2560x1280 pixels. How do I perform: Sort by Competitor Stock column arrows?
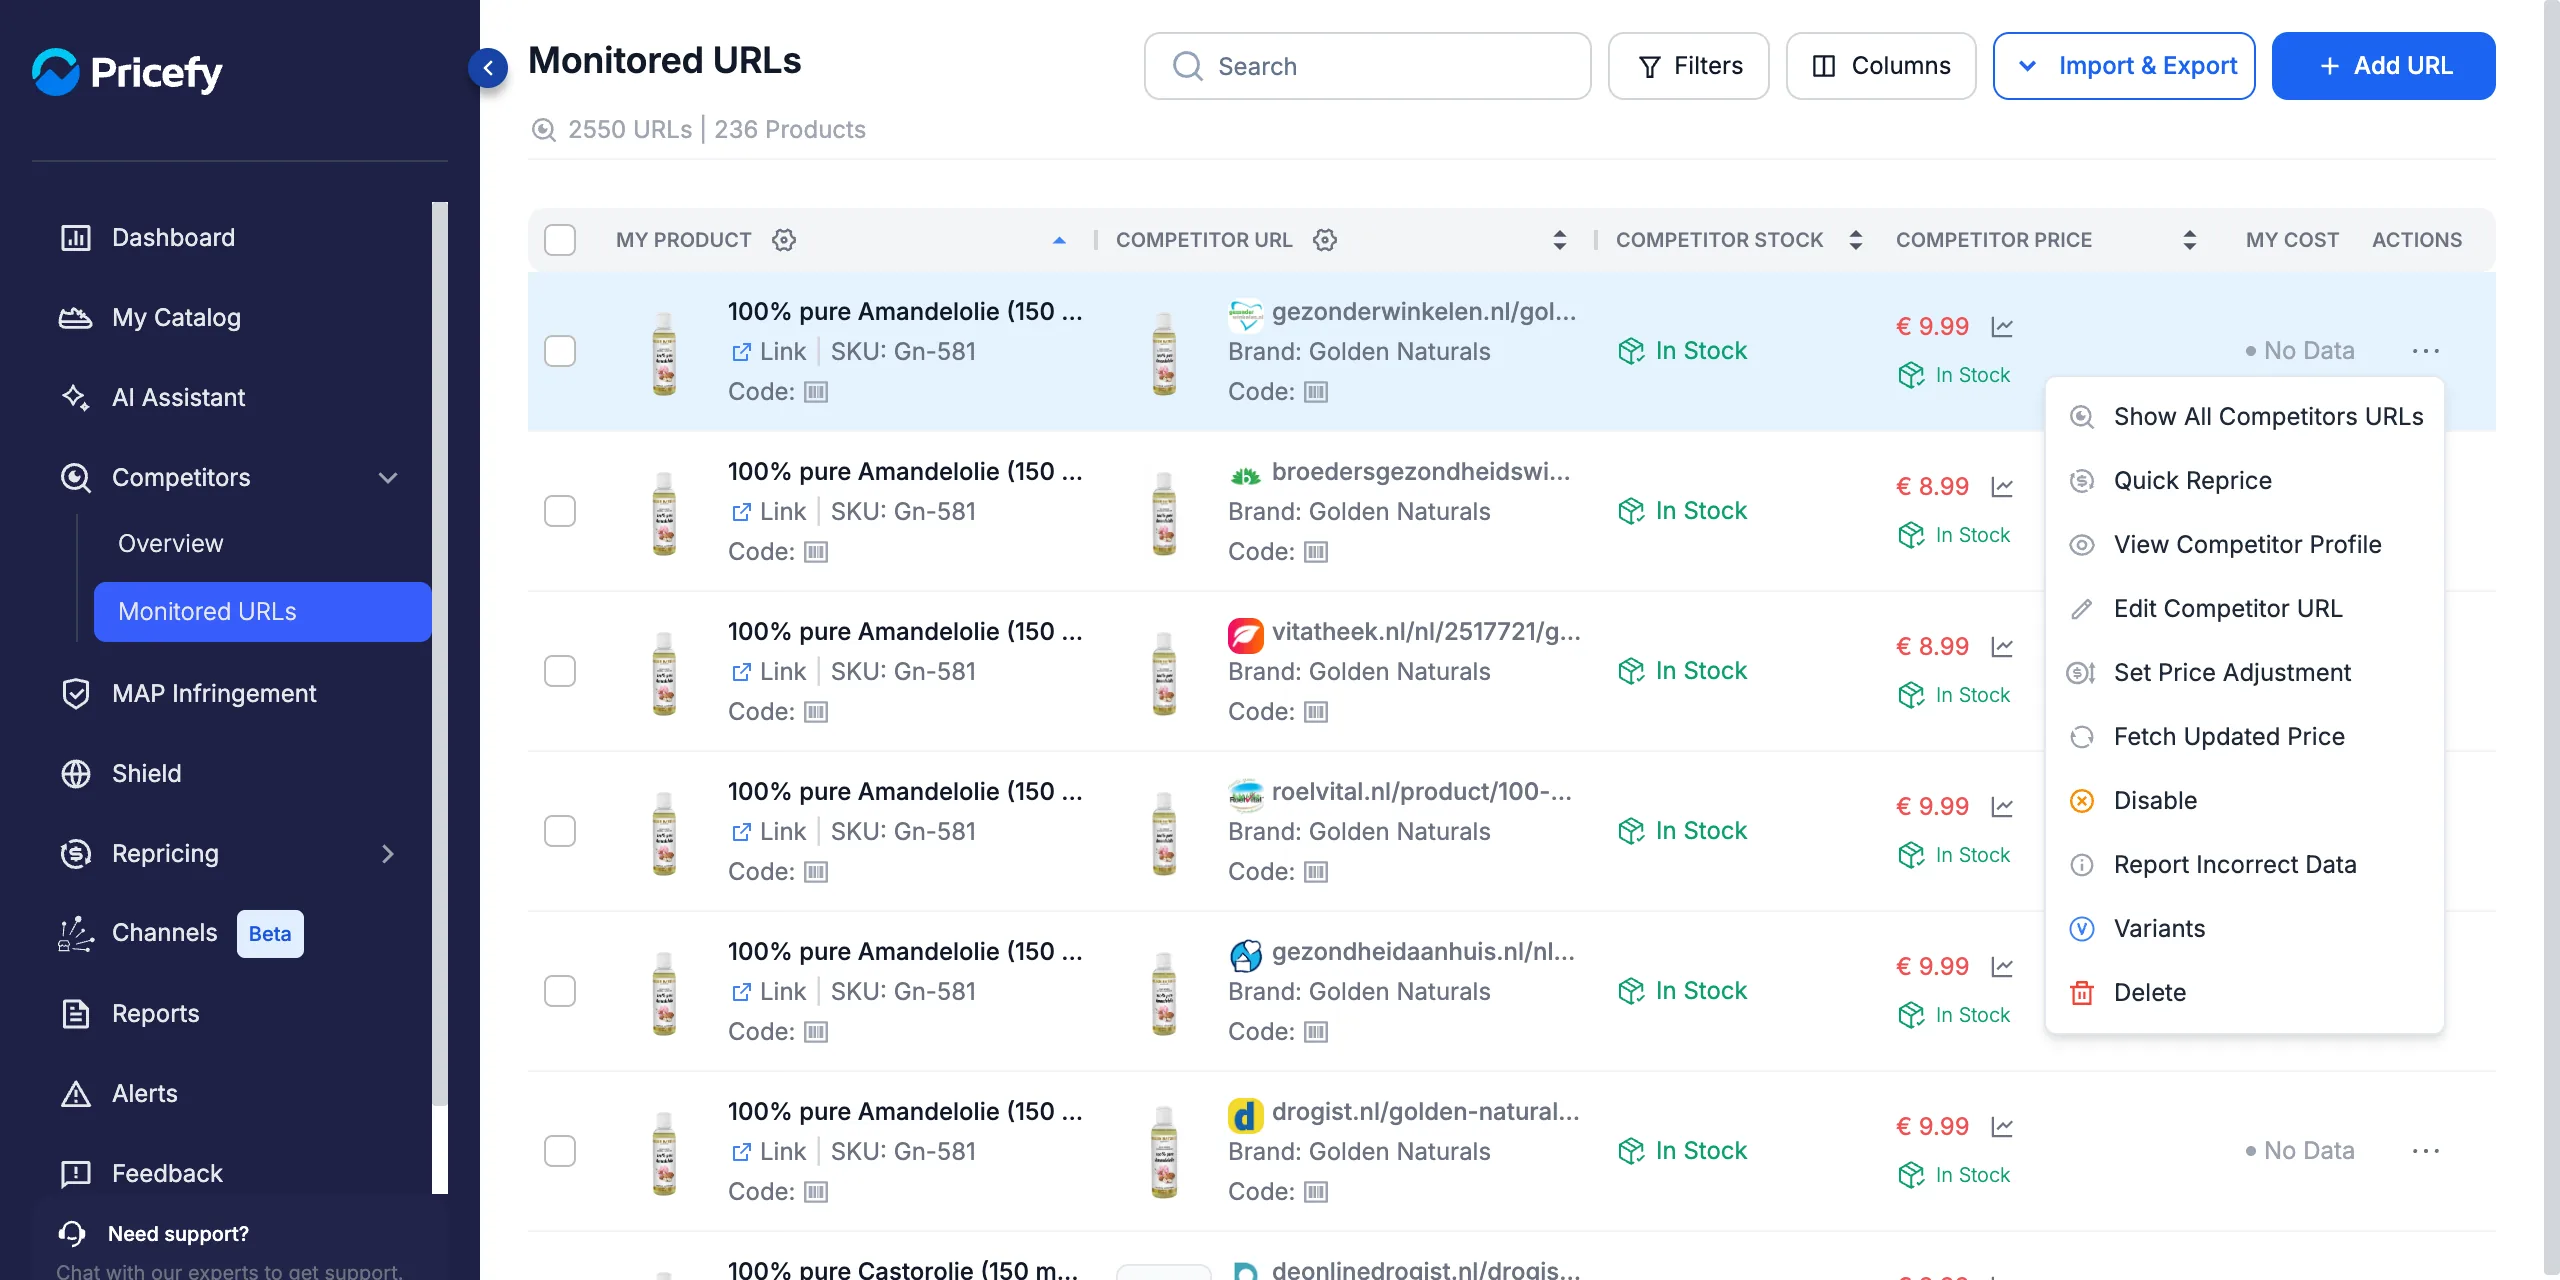click(x=1855, y=240)
